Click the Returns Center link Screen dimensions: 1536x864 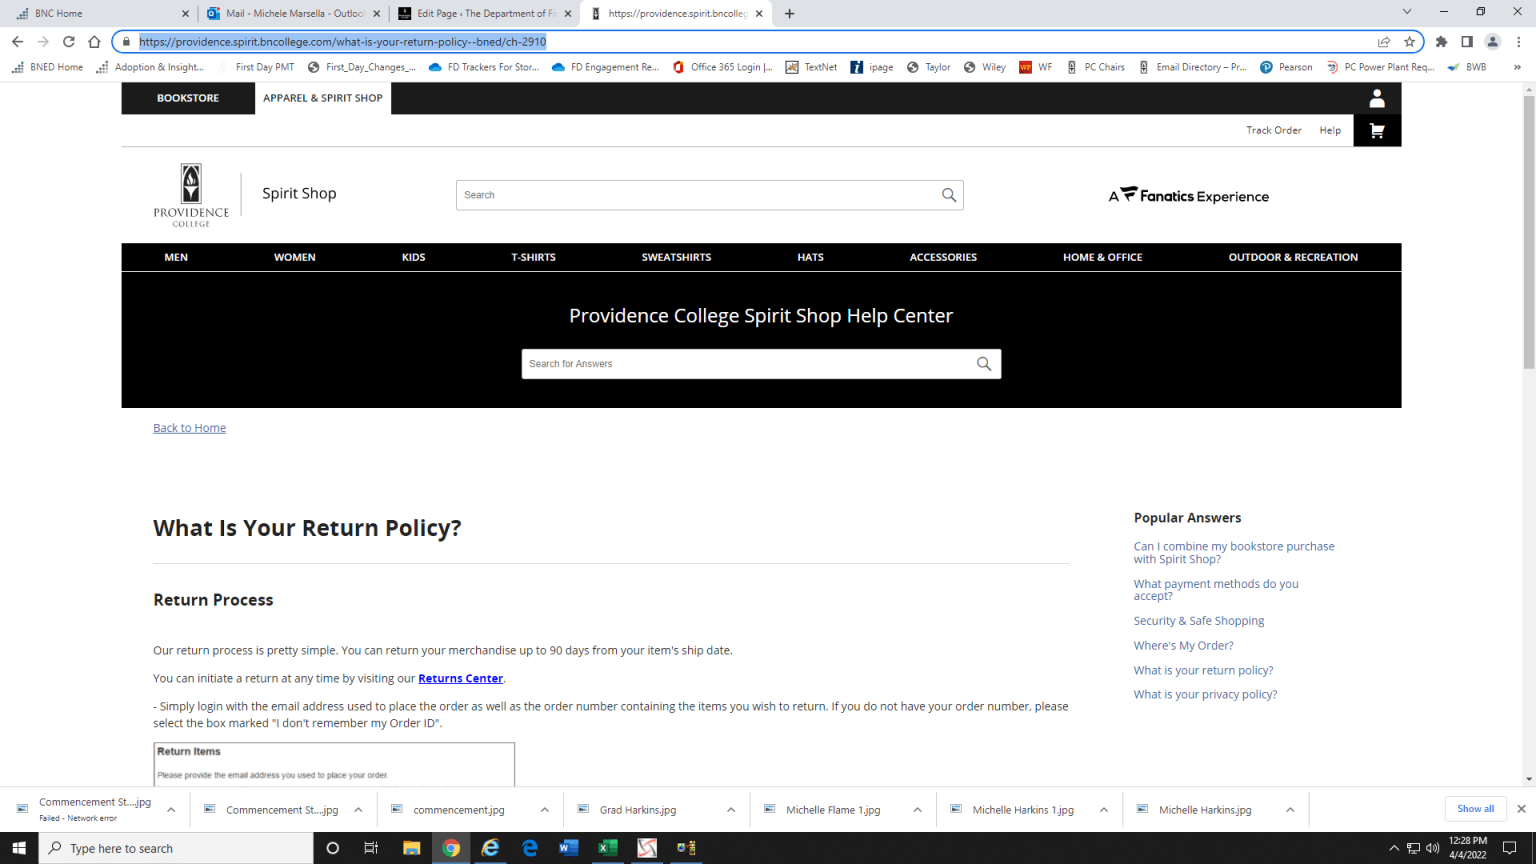[460, 678]
